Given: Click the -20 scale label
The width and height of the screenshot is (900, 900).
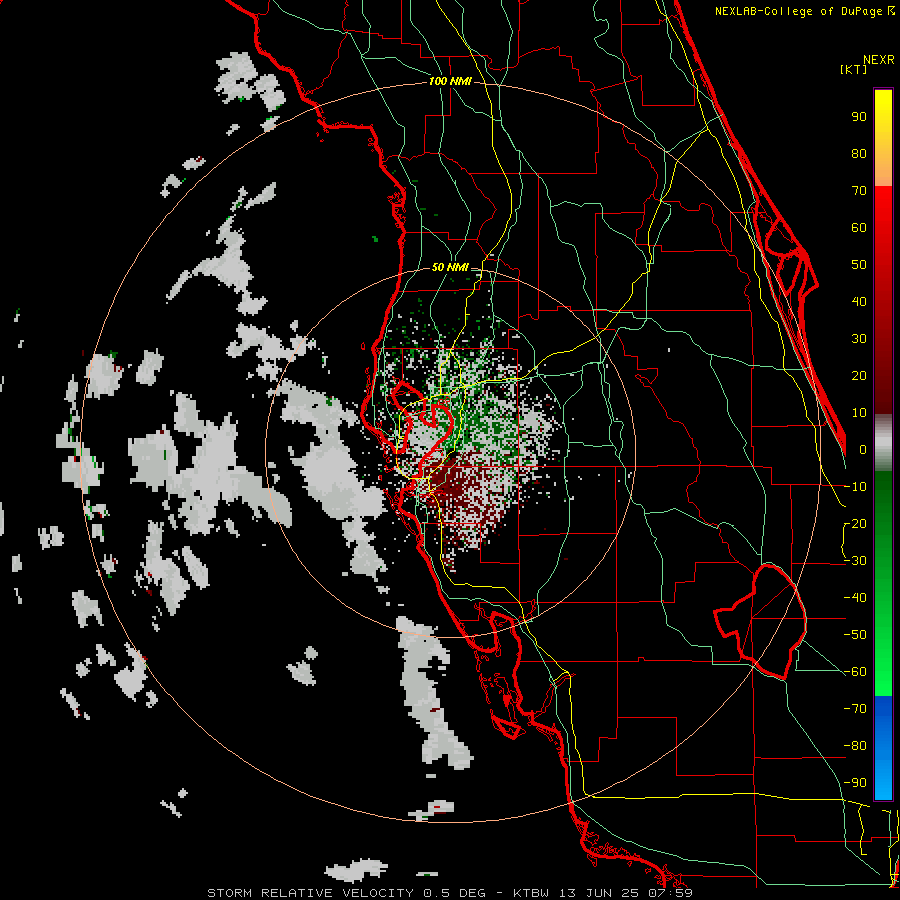Looking at the screenshot, I should click(x=855, y=524).
